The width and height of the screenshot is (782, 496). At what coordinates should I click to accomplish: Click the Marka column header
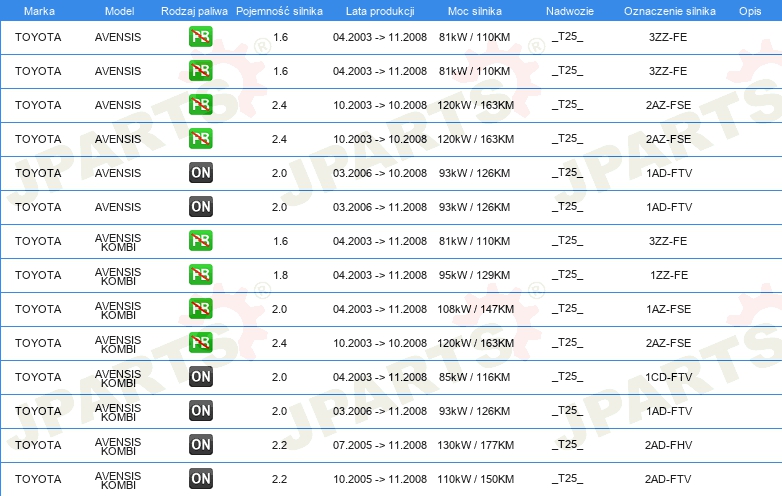39,11
